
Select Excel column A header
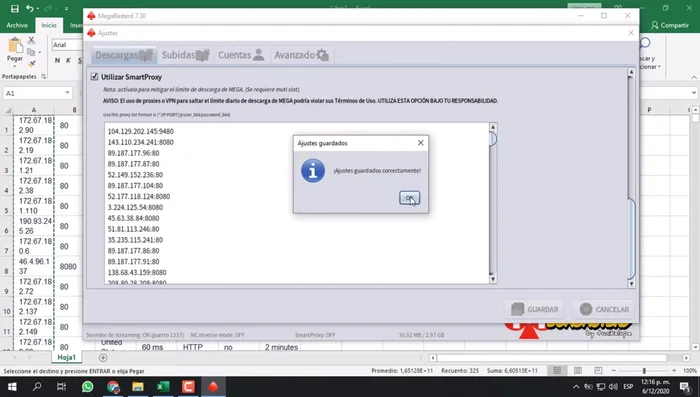click(x=33, y=110)
